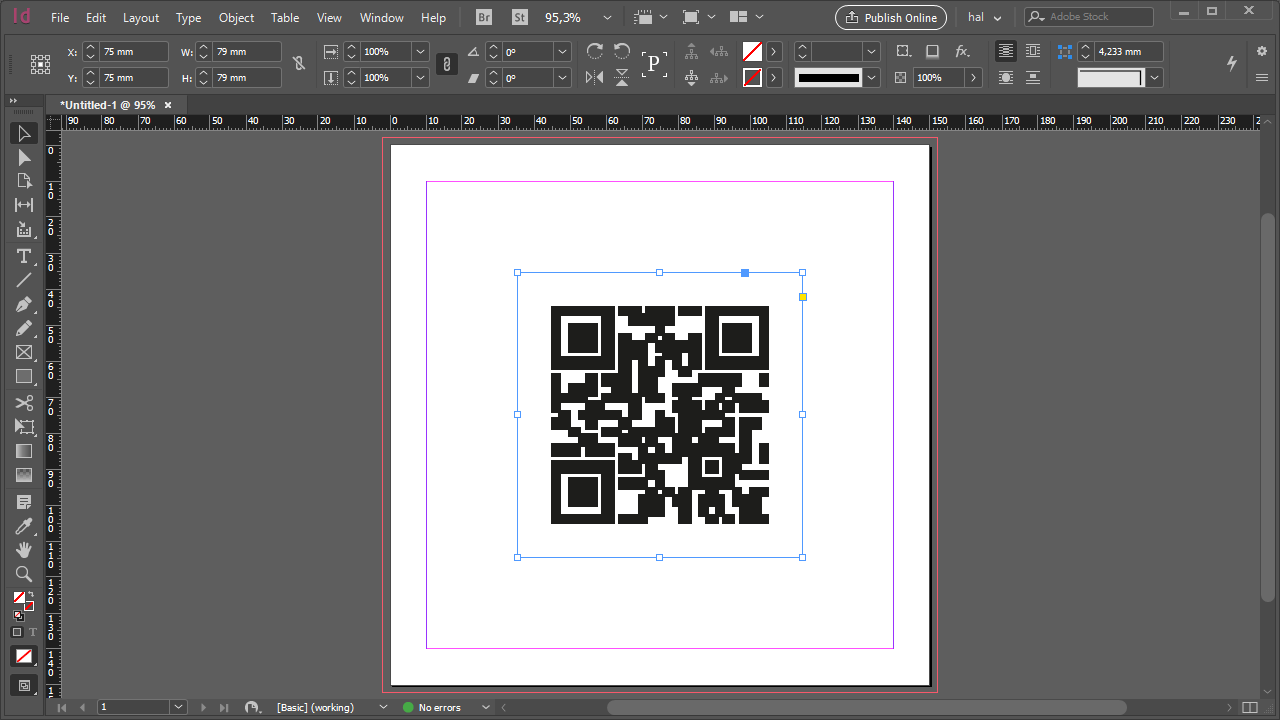Click Rotate 90° Counter-clockwise icon
Viewport: 1280px width, 720px height.
click(622, 51)
